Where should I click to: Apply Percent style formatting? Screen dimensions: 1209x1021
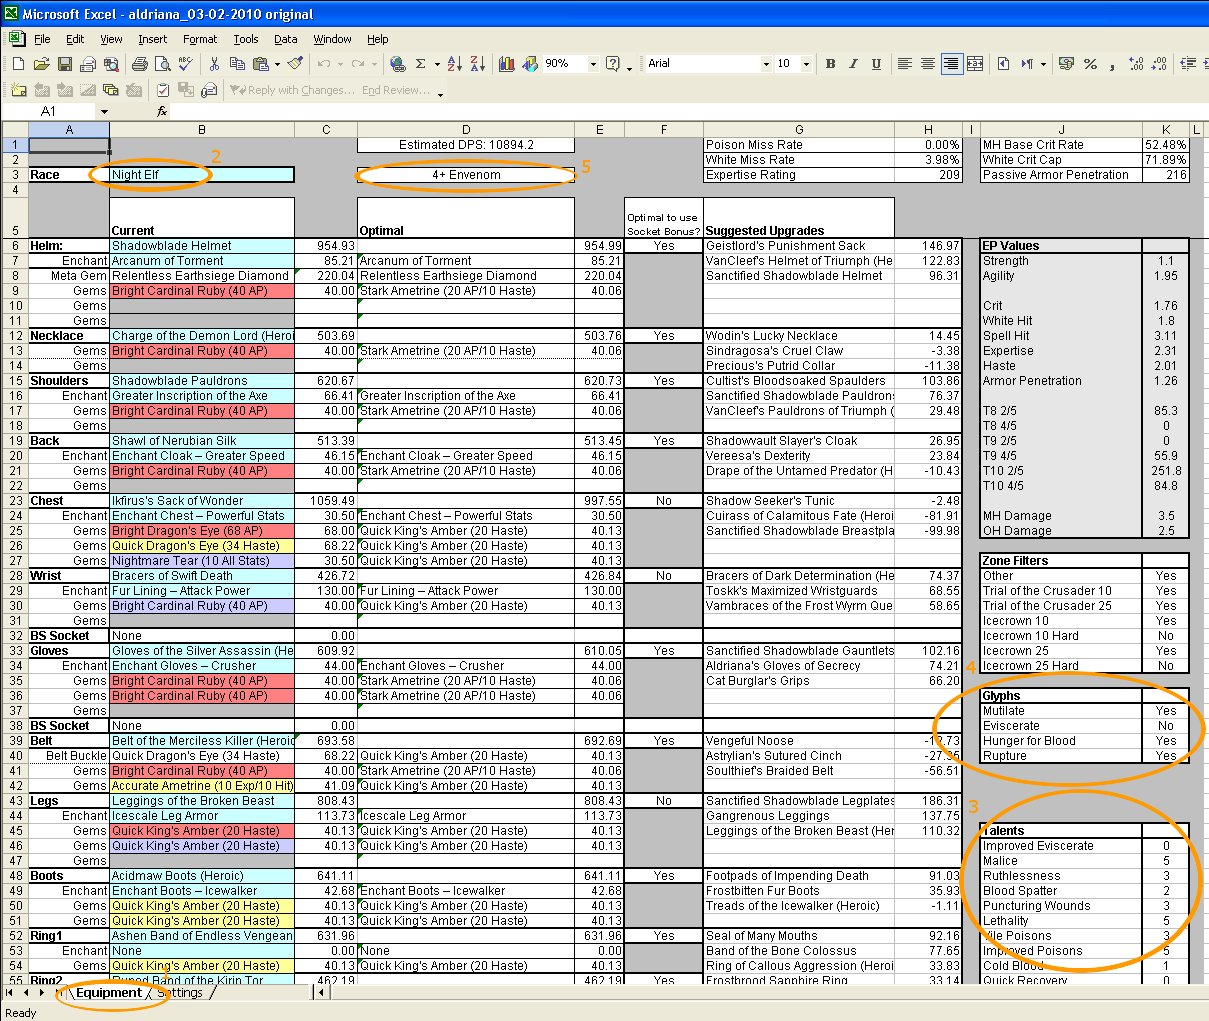[x=1090, y=64]
